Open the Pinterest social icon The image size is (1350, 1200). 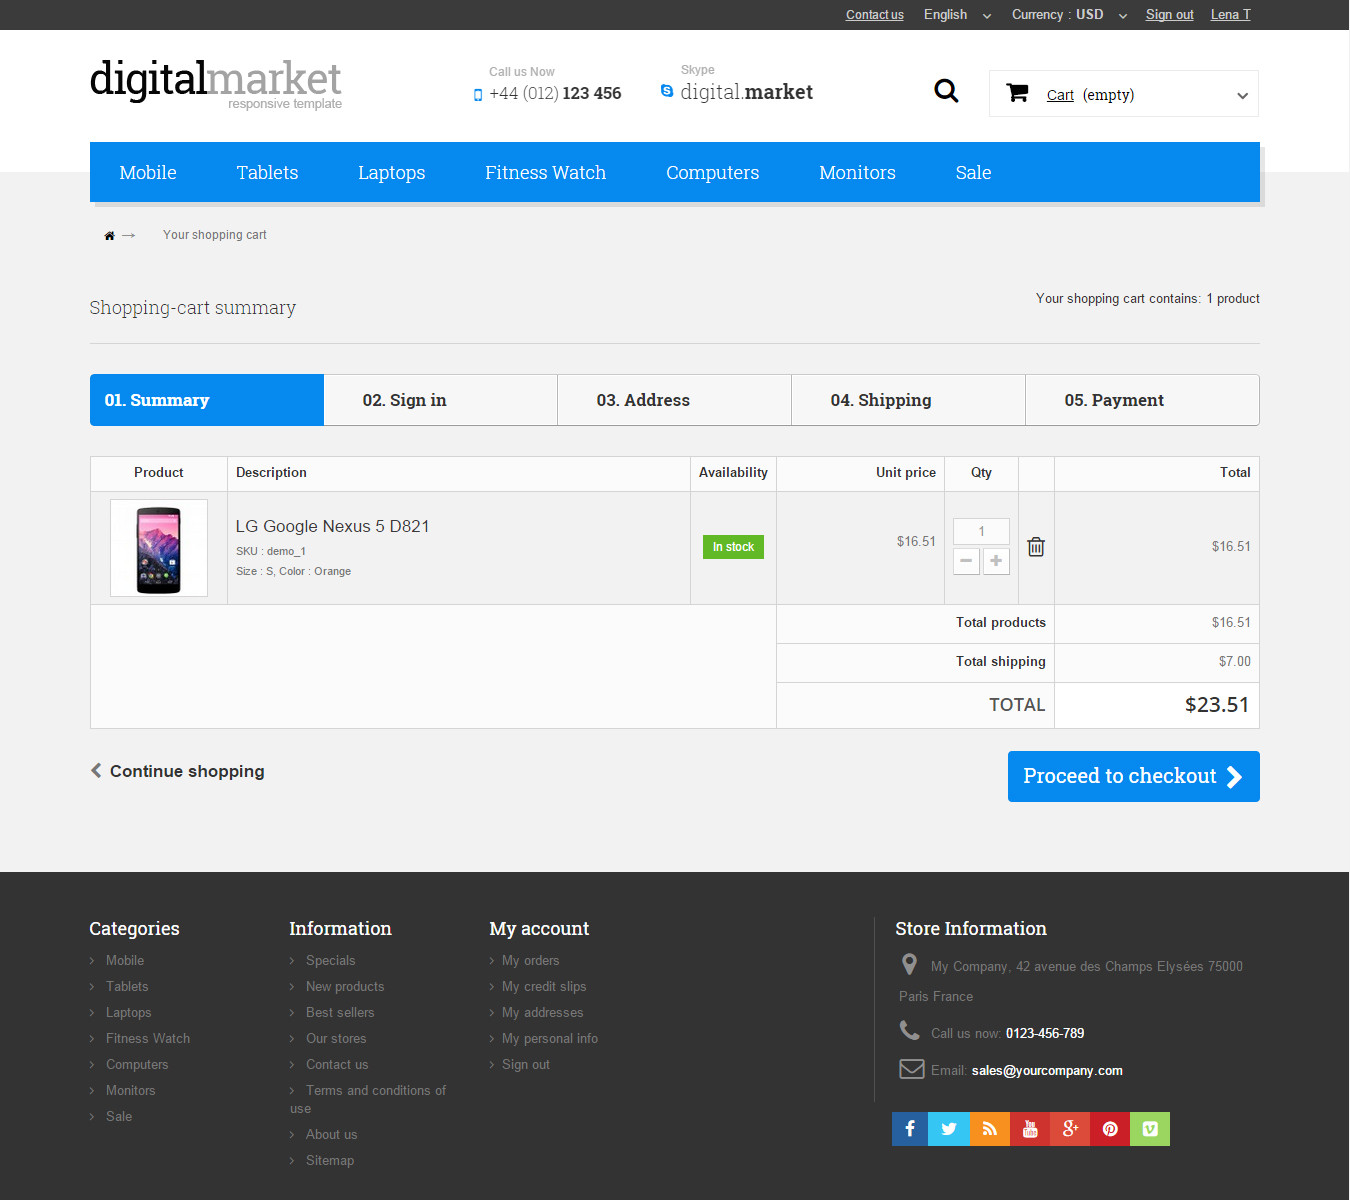[1110, 1129]
